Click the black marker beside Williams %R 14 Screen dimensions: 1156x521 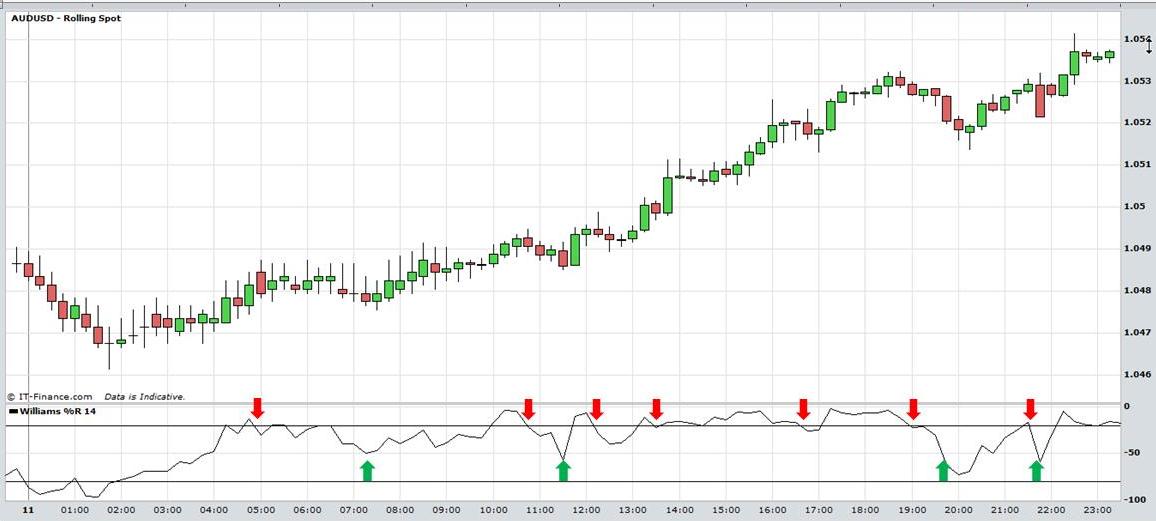(13, 411)
